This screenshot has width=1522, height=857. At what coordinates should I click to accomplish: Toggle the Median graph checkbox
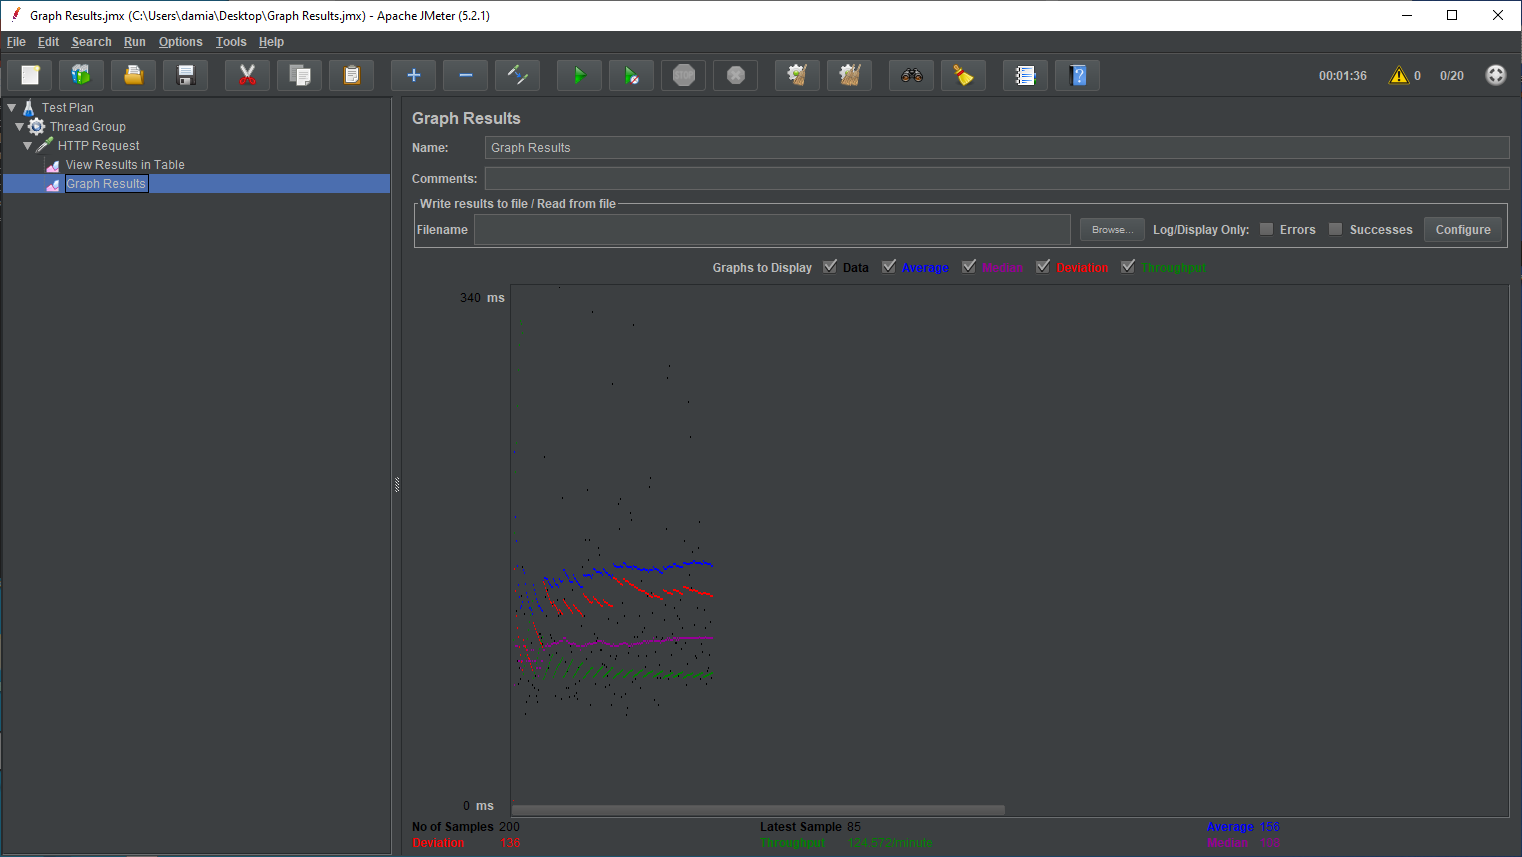[969, 267]
